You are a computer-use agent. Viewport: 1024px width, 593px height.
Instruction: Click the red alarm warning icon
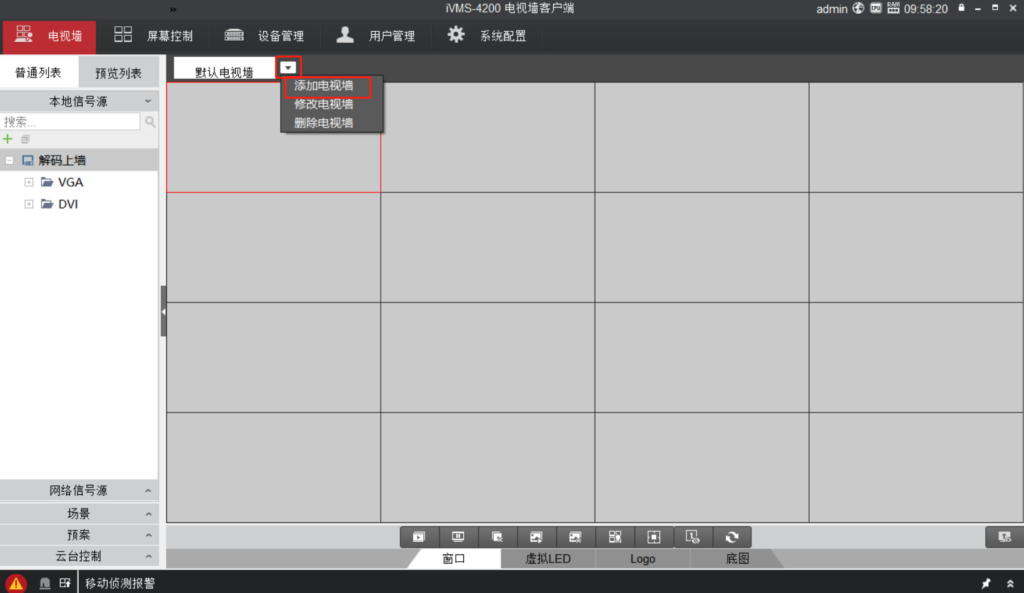(16, 583)
